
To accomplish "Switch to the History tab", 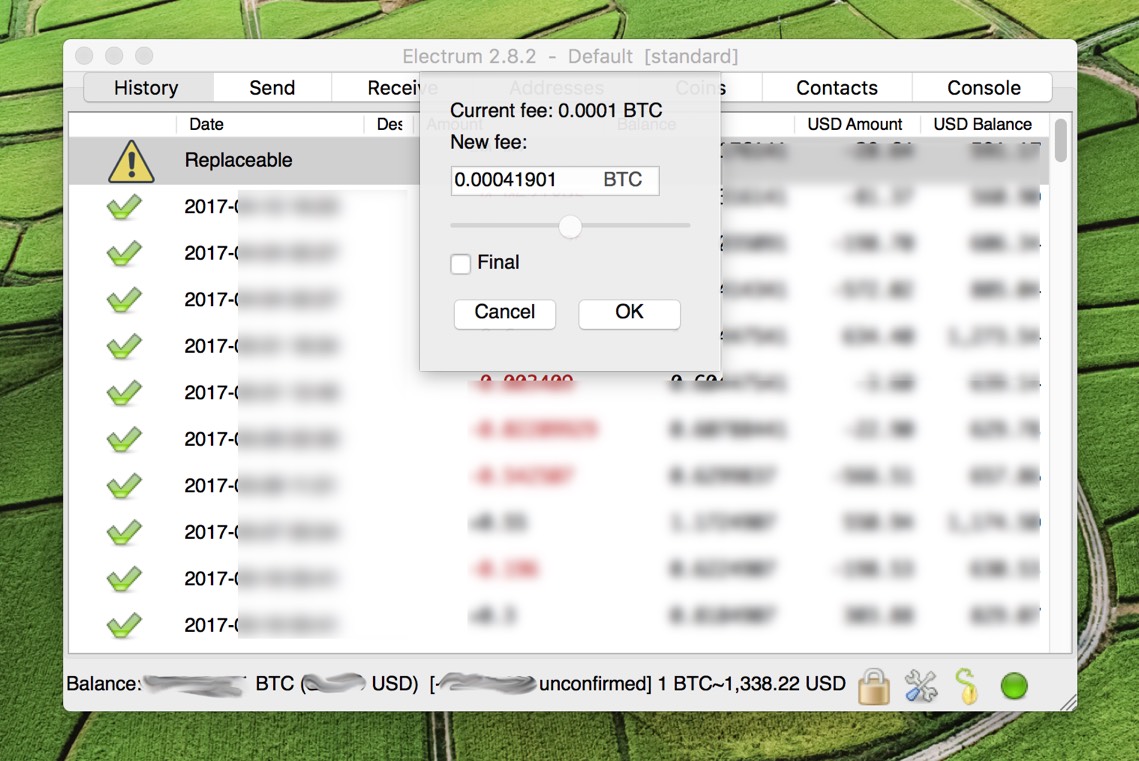I will (x=146, y=88).
